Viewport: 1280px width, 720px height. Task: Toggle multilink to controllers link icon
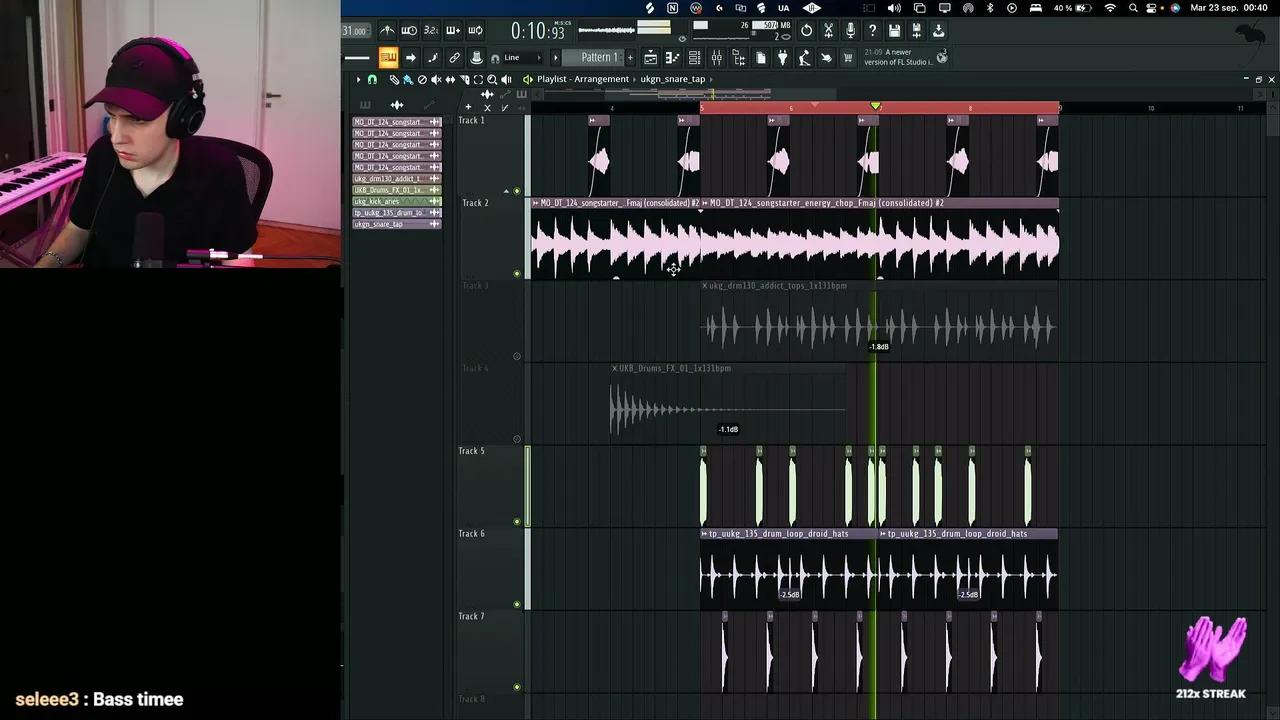454,57
